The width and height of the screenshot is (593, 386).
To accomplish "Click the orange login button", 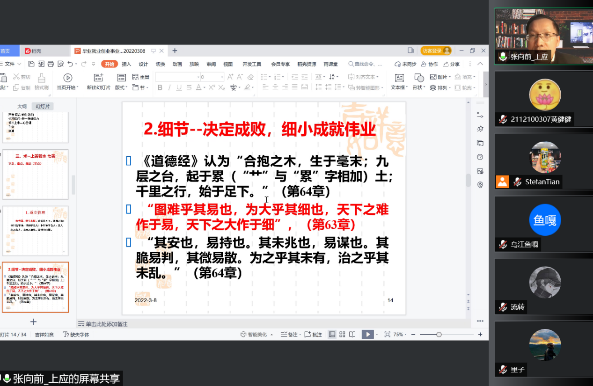I will [x=436, y=51].
